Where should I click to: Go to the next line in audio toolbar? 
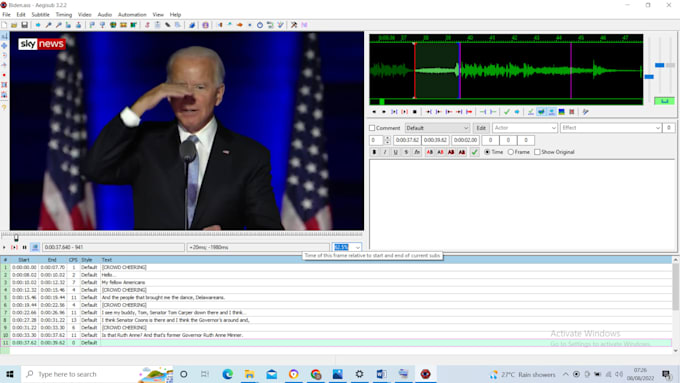pos(384,112)
